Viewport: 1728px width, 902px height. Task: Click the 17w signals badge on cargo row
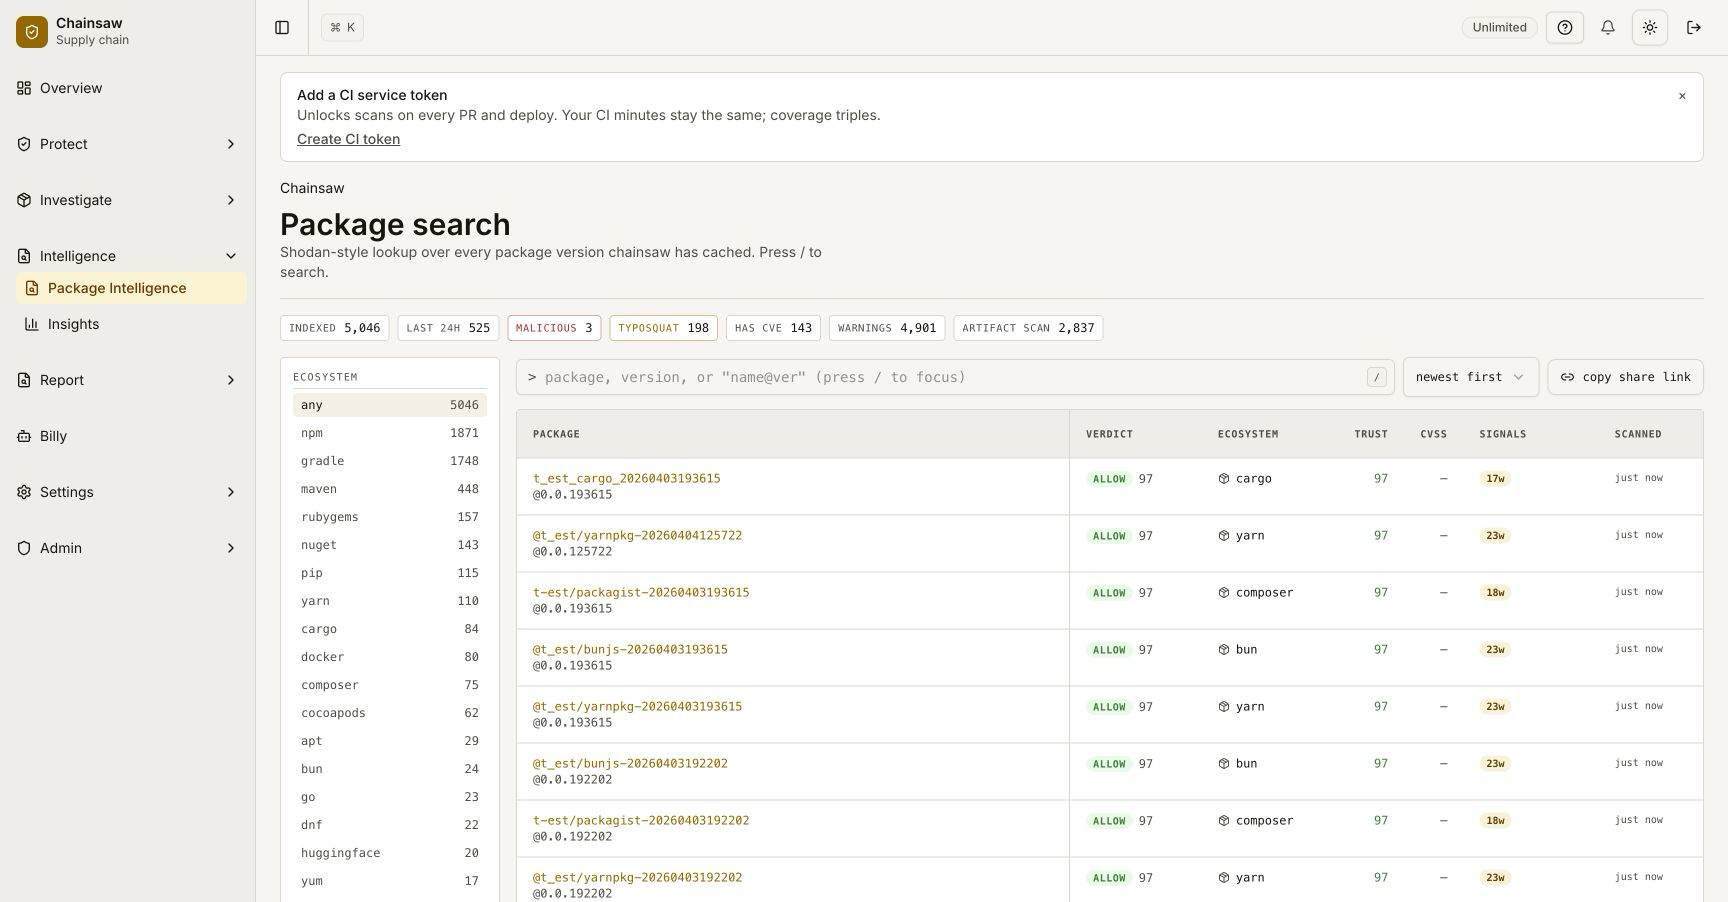[x=1495, y=479]
